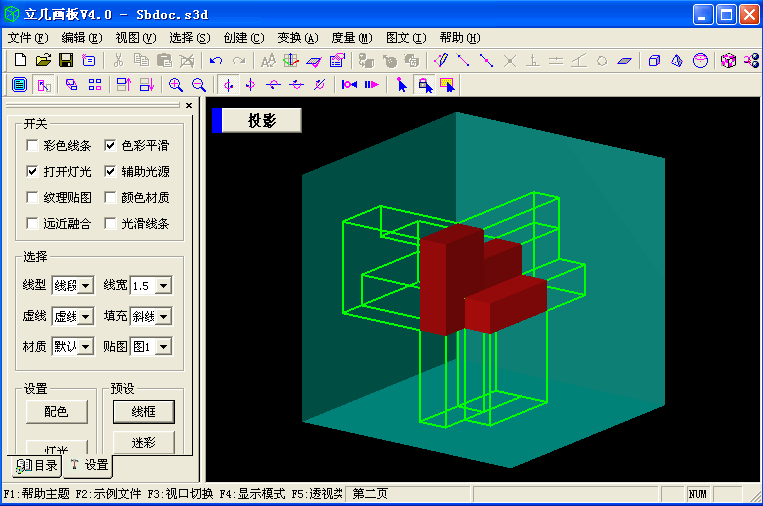The image size is (763, 506).
Task: Click the blue parallelogram plane tool icon
Action: pos(624,61)
